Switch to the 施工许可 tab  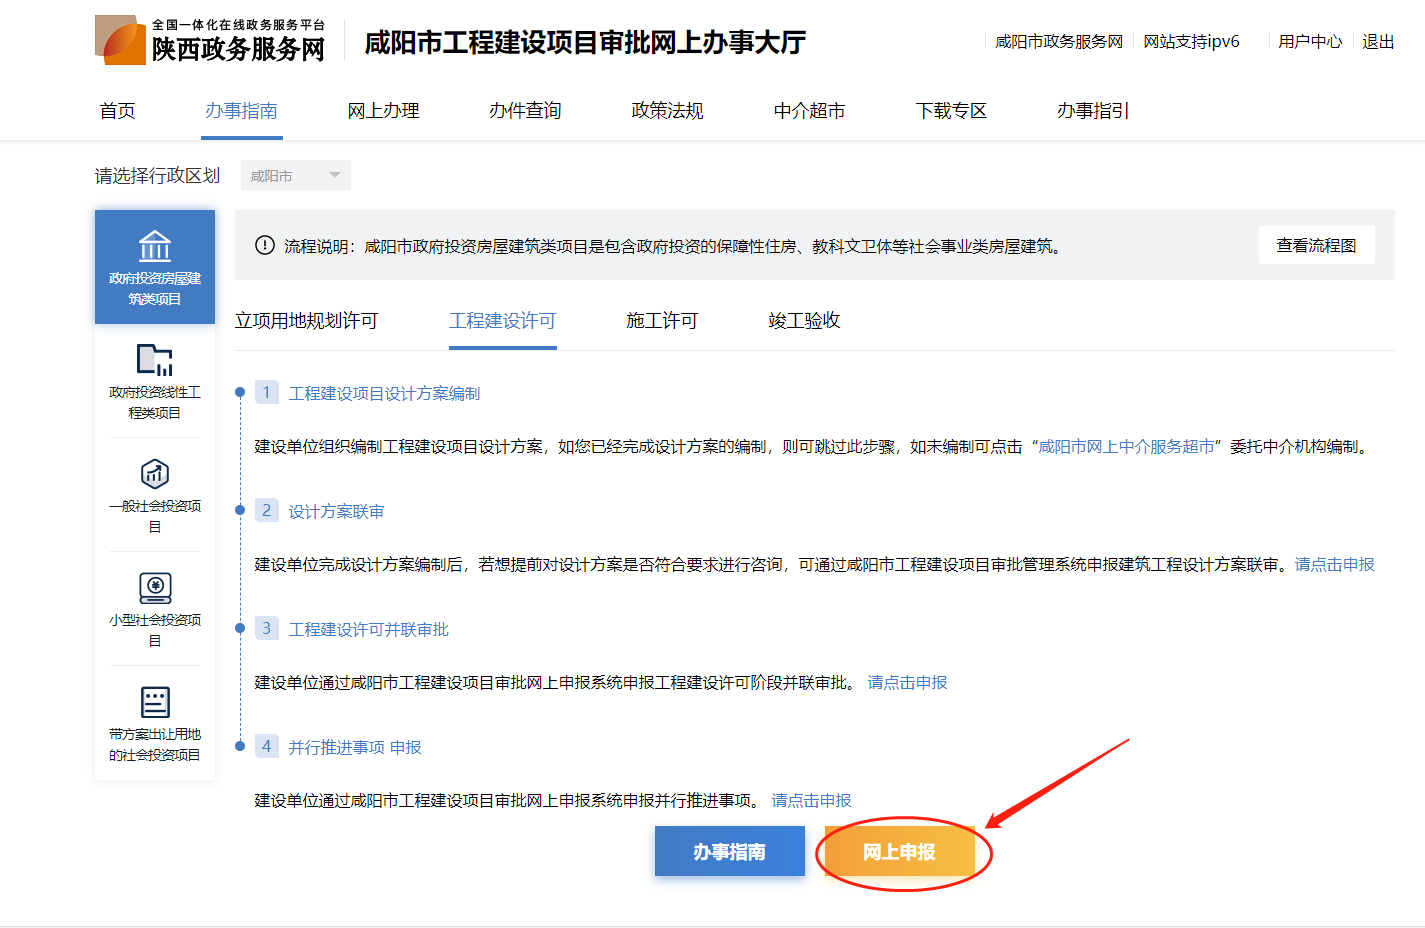[662, 321]
